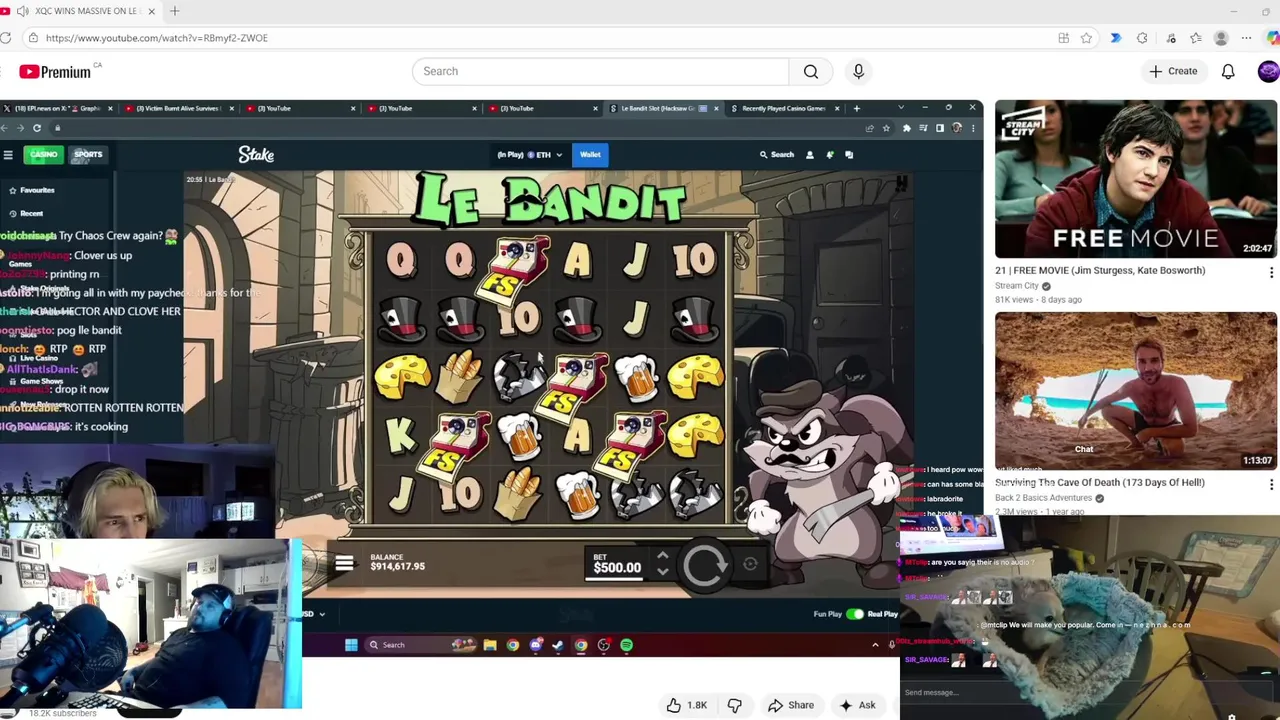Click the Ask button under the video

pyautogui.click(x=858, y=705)
